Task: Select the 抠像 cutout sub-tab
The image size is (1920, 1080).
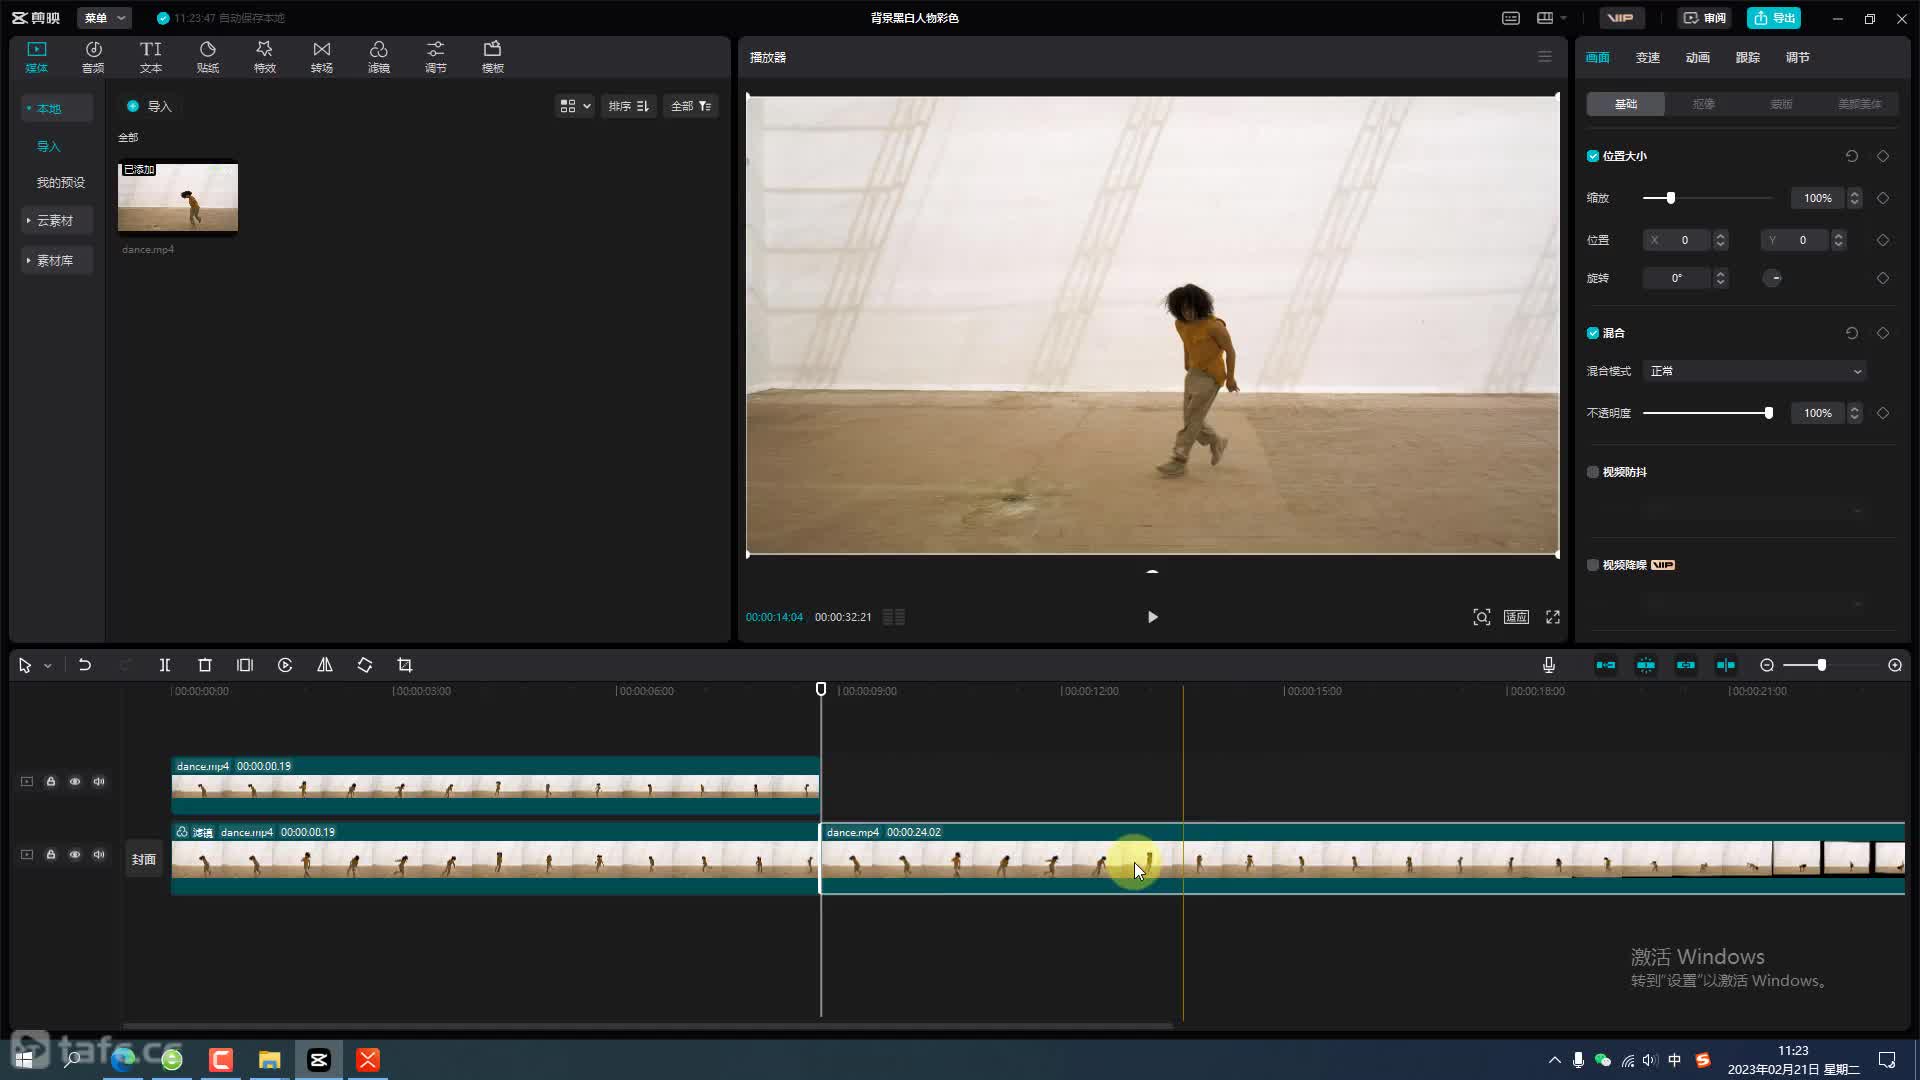Action: [x=1704, y=104]
